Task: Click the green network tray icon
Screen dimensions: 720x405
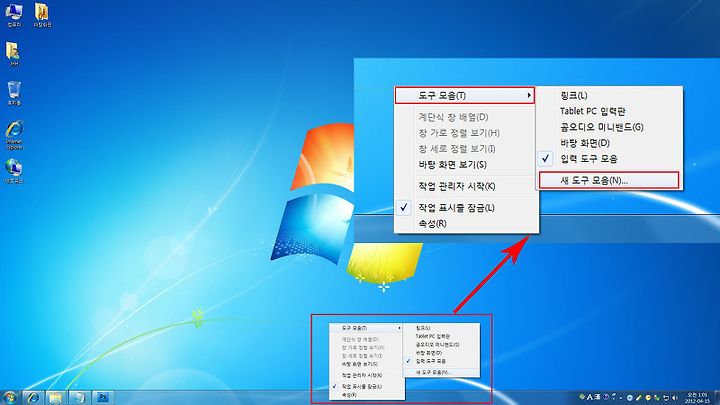Action: (657, 398)
